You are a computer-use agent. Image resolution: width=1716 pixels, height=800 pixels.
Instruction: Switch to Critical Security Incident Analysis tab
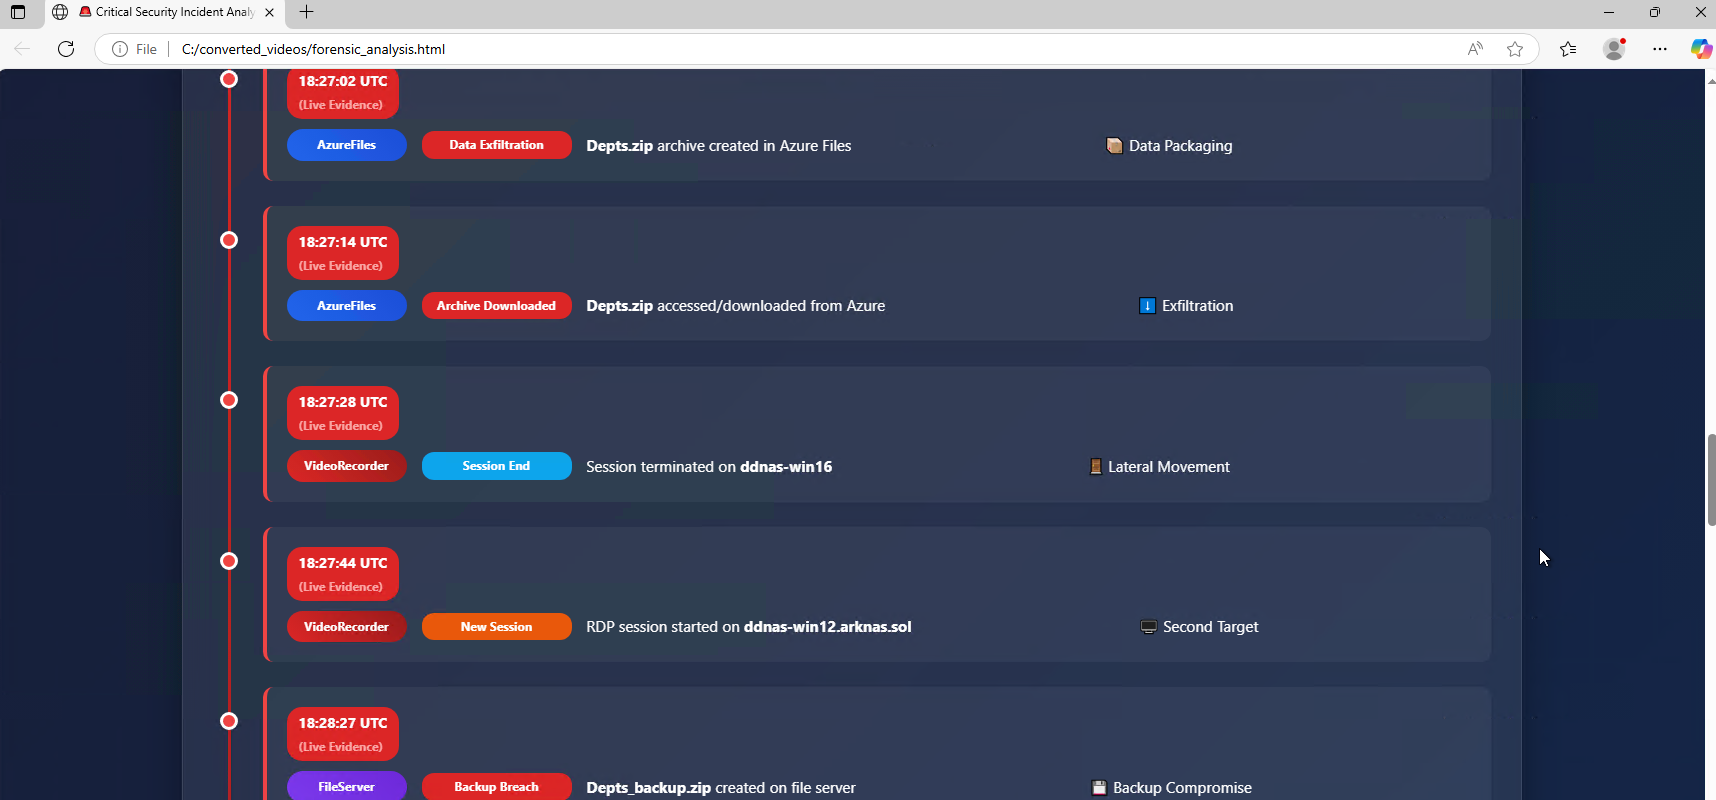coord(165,12)
